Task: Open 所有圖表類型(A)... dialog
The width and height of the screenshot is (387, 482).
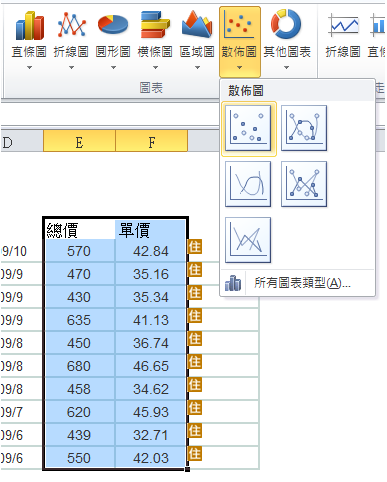Action: pos(297,283)
